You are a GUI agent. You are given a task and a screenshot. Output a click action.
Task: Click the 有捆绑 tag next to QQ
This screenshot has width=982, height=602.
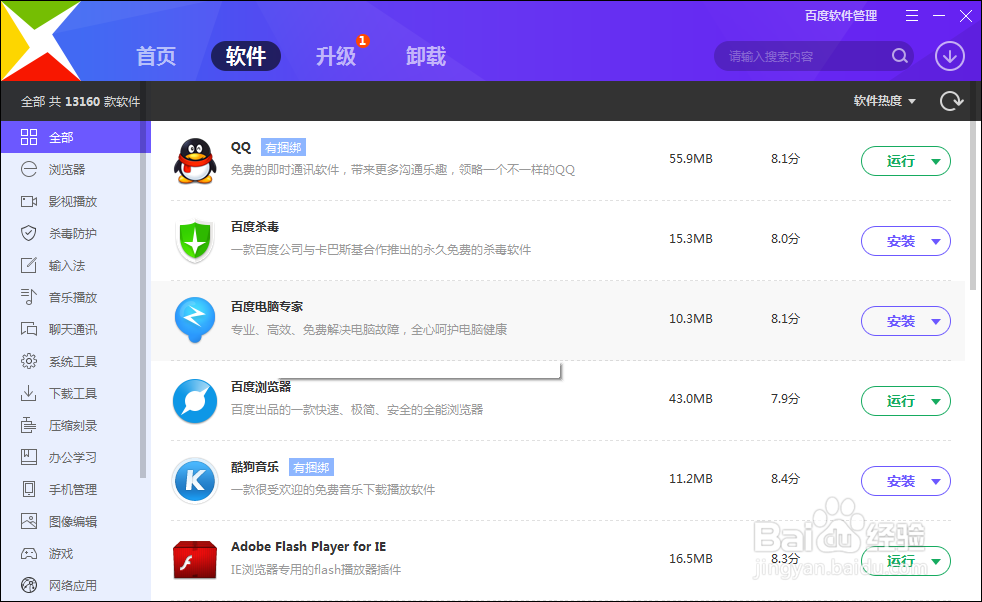[x=283, y=147]
